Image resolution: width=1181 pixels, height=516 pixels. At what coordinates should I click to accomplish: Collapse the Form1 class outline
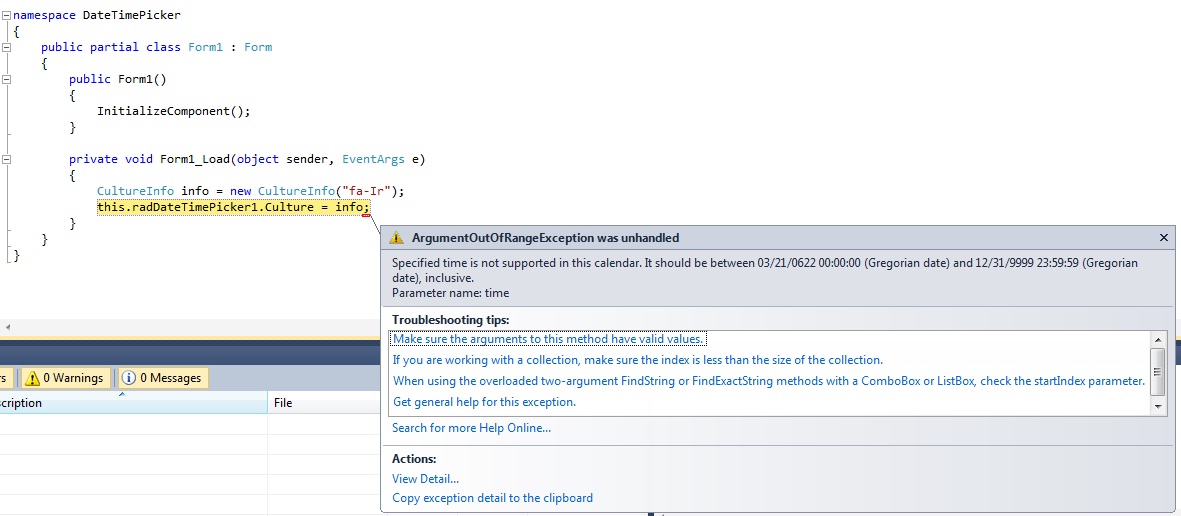[x=7, y=47]
